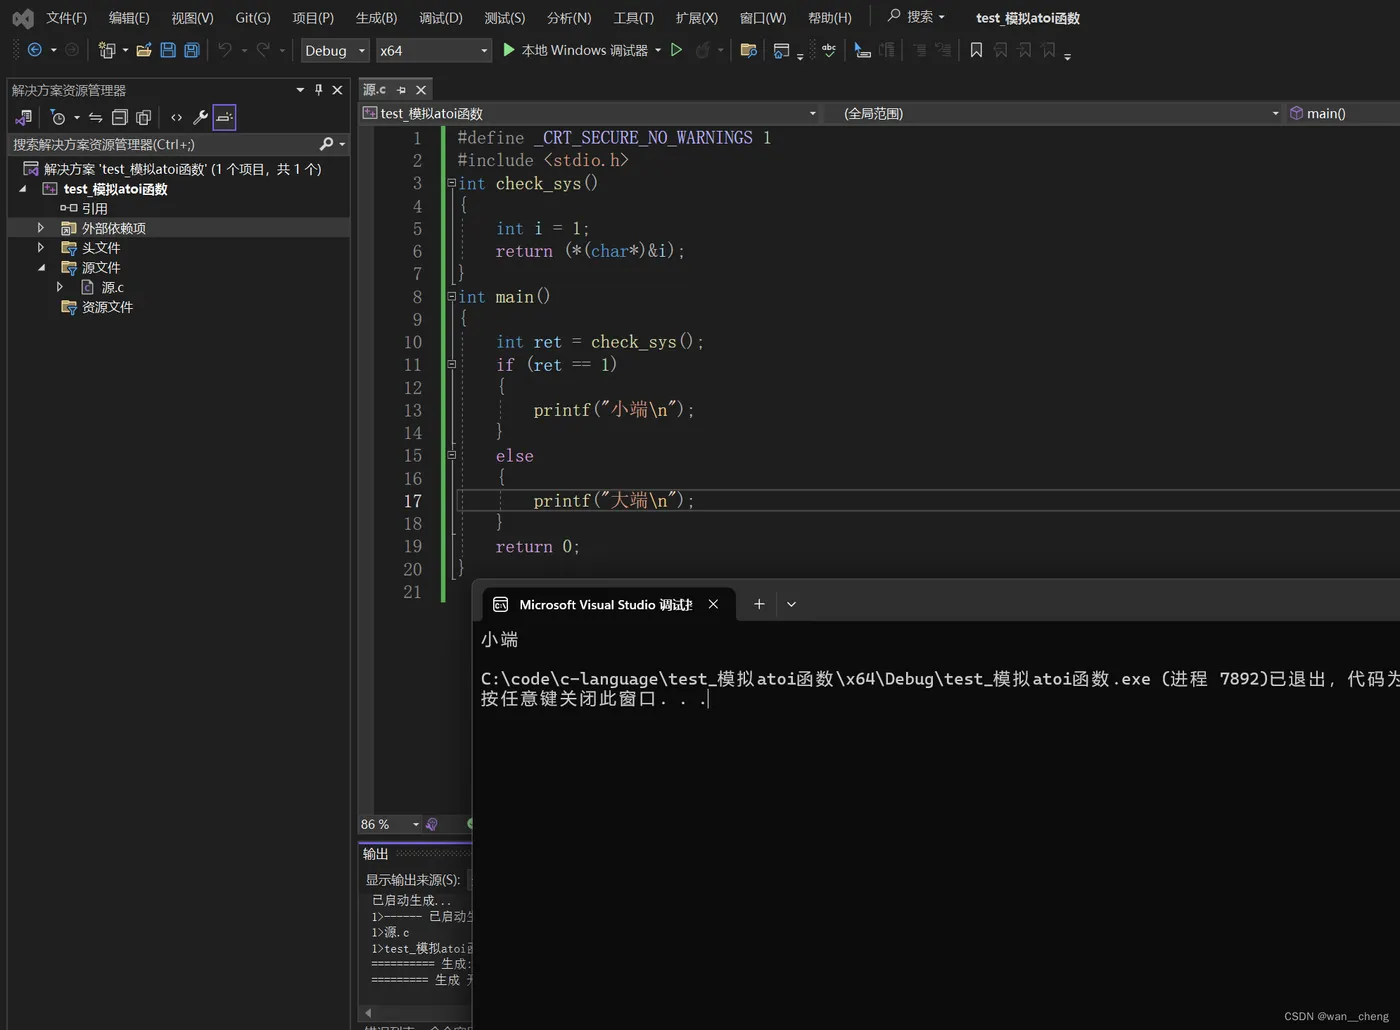Open the 编辑(E) menu
Viewport: 1400px width, 1030px height.
tap(129, 18)
